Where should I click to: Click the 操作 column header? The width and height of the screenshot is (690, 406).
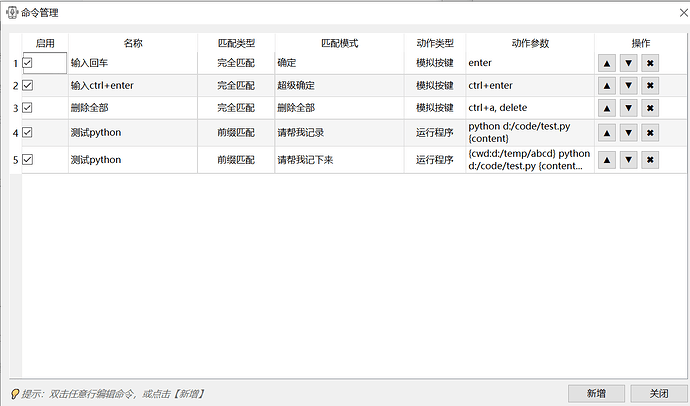click(x=641, y=43)
